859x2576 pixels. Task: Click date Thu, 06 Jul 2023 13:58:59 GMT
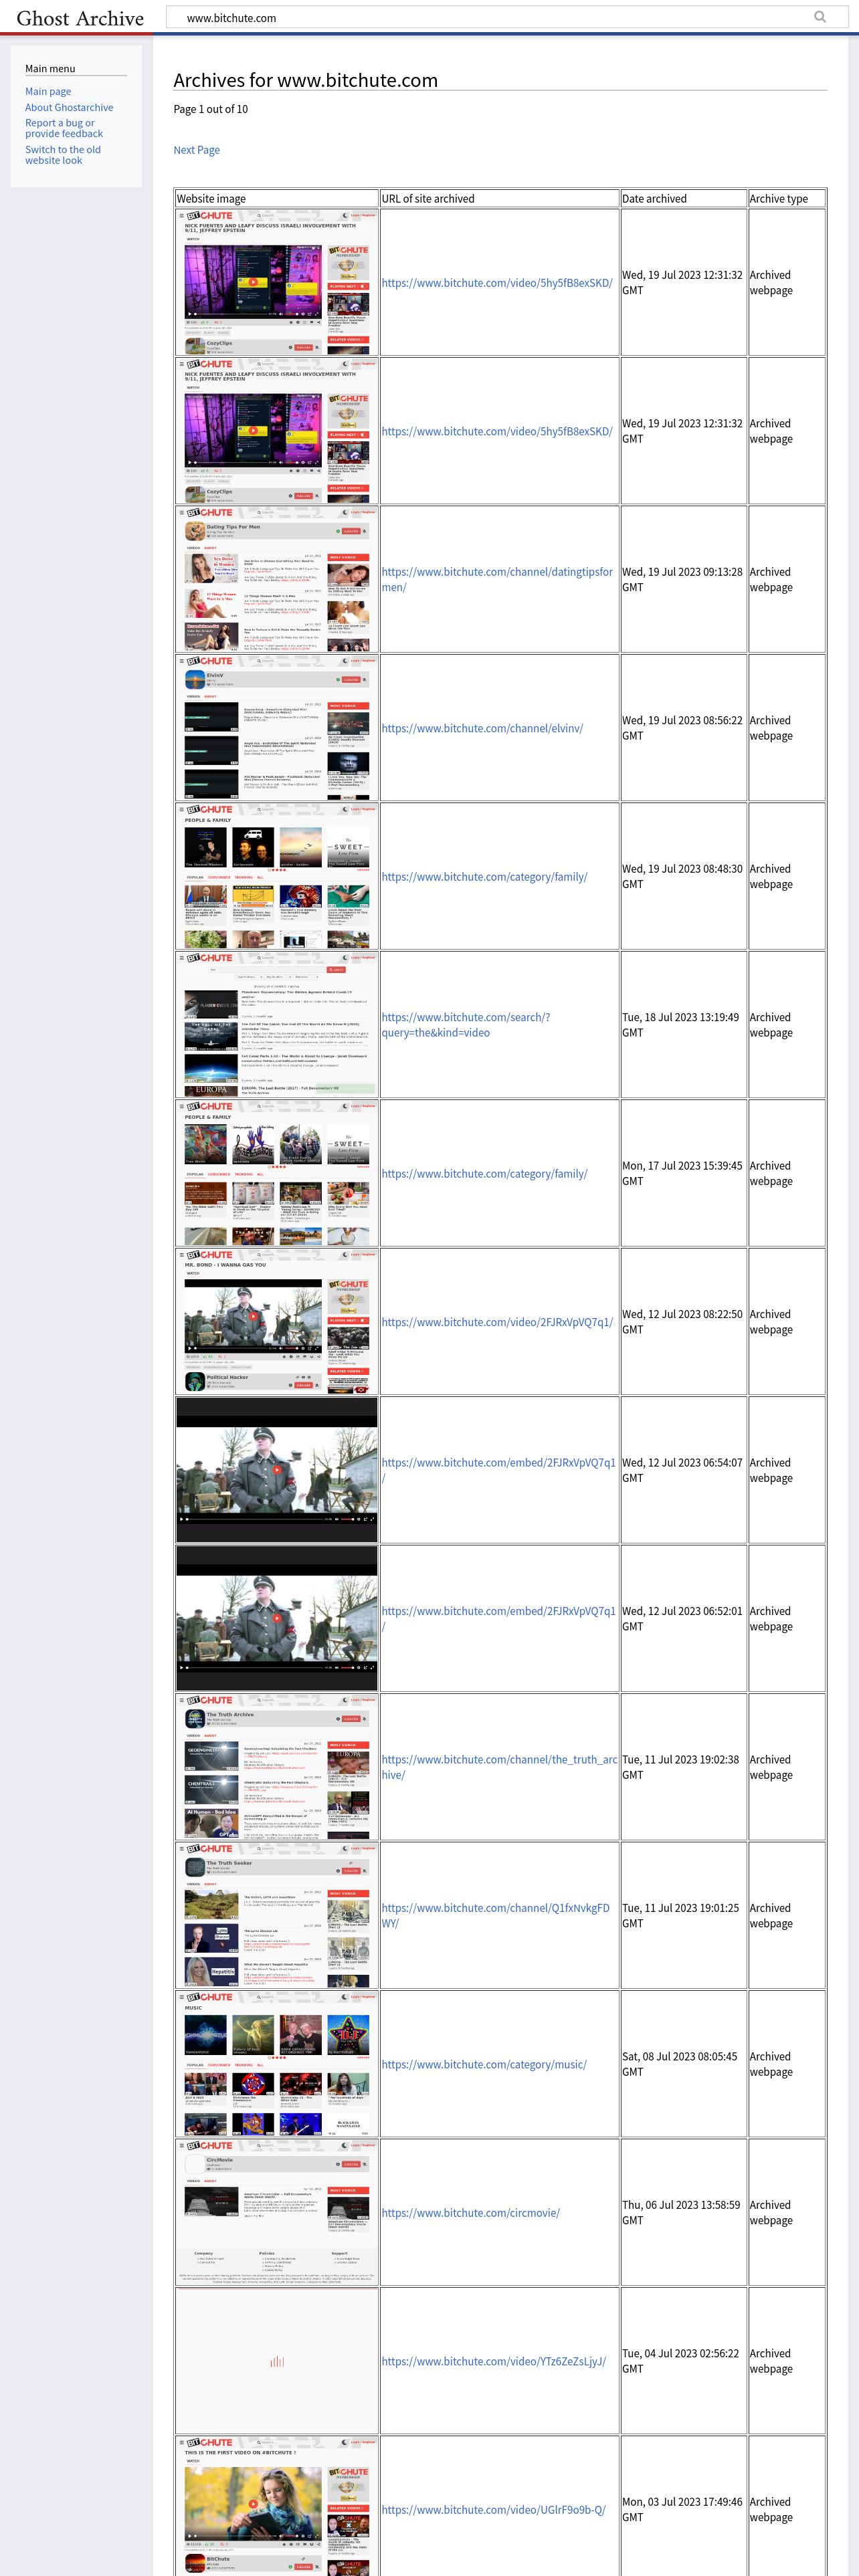point(681,2212)
